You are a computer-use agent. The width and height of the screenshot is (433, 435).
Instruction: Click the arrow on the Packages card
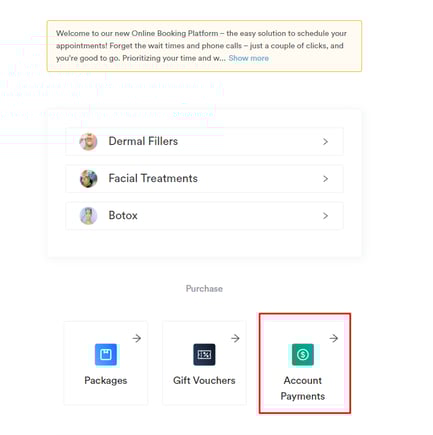[x=137, y=338]
